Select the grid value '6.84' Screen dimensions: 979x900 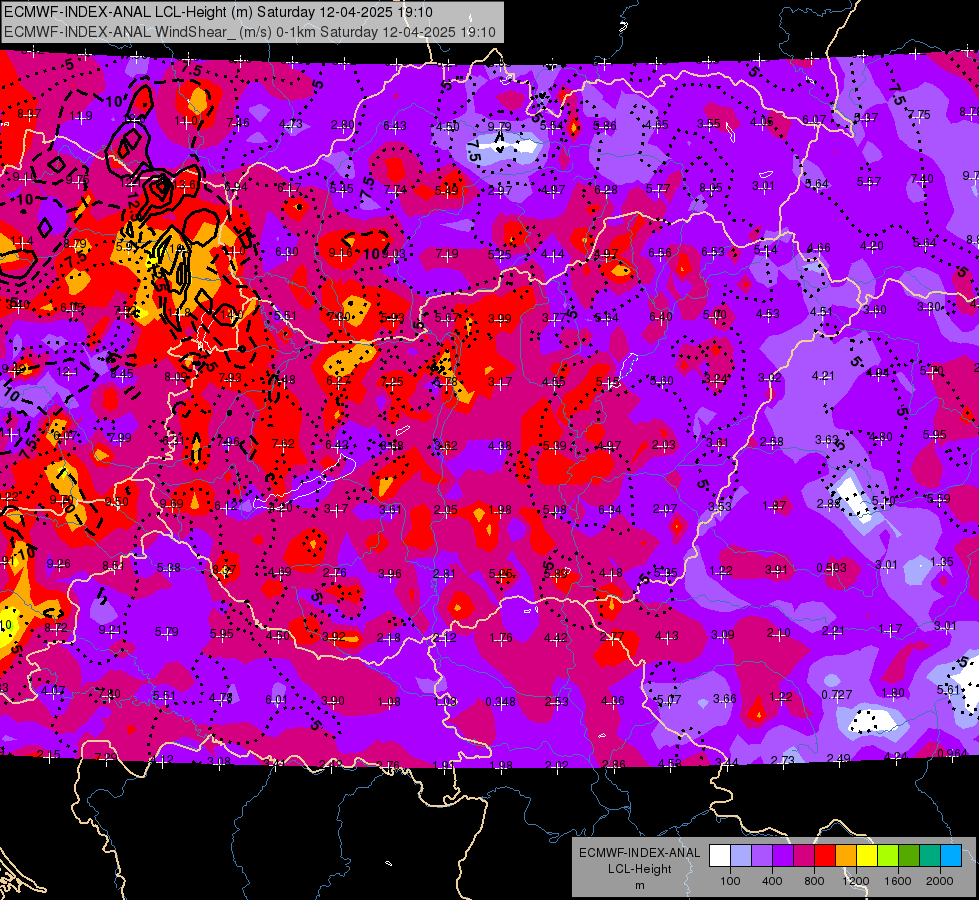[609, 510]
